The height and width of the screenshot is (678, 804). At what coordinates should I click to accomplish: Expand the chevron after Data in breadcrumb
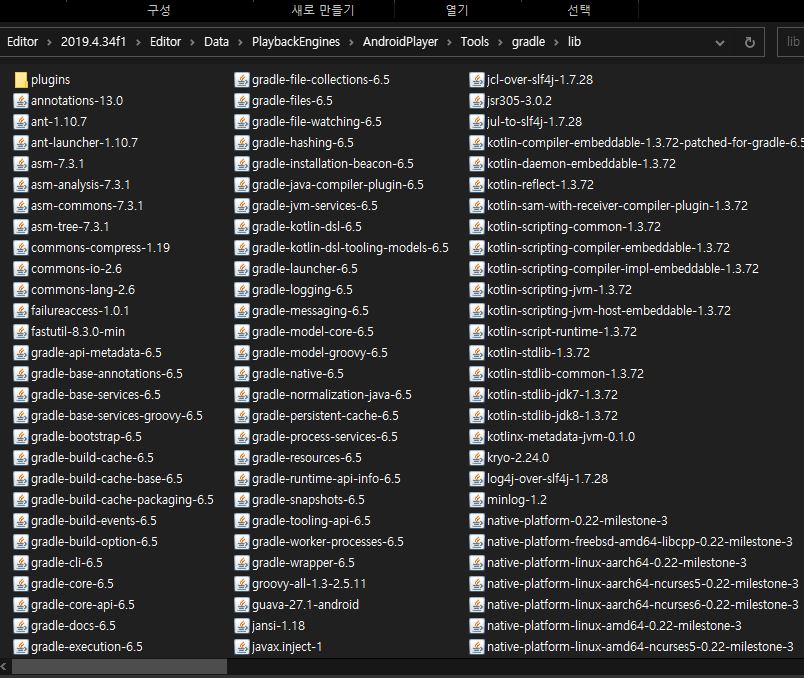[240, 43]
